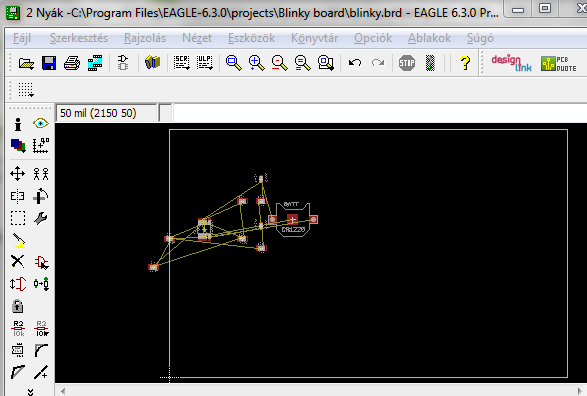This screenshot has width=587, height=396.
Task: Click Zoom to fit icon
Action: coord(234,63)
